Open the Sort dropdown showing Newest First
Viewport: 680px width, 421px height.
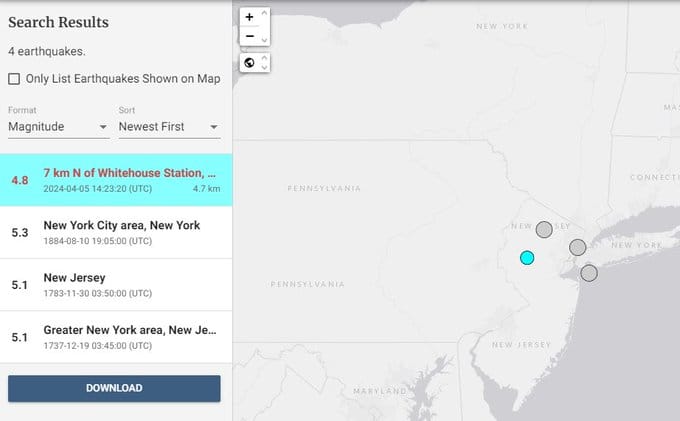[168, 127]
